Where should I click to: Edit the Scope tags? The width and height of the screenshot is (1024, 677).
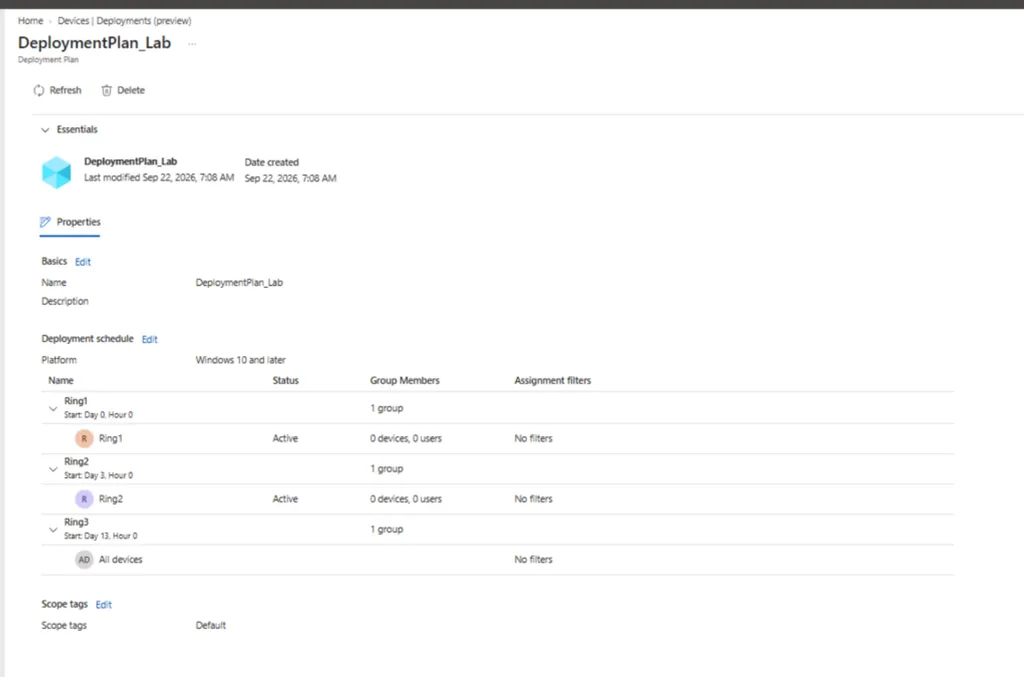104,605
